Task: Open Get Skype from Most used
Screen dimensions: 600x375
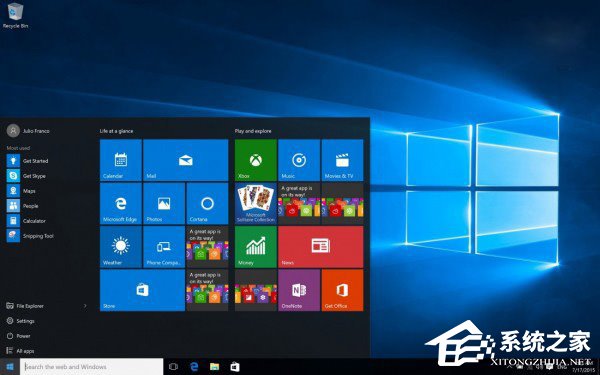Action: (26, 176)
